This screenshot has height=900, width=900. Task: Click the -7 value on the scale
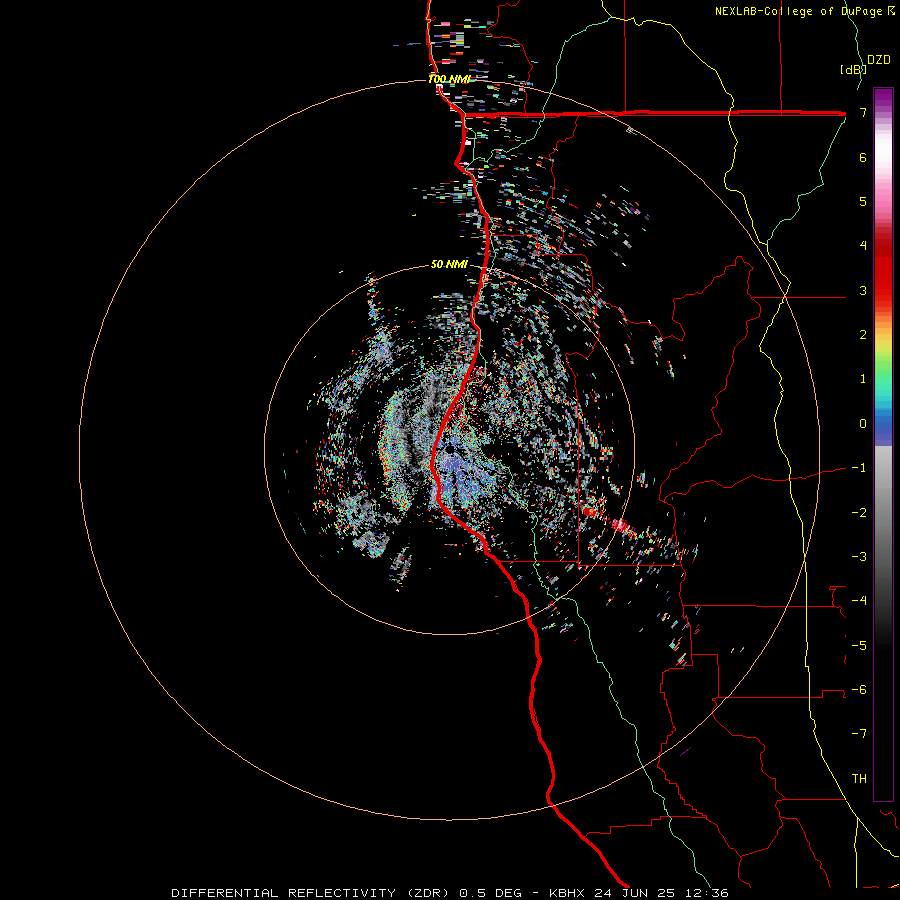(x=859, y=734)
